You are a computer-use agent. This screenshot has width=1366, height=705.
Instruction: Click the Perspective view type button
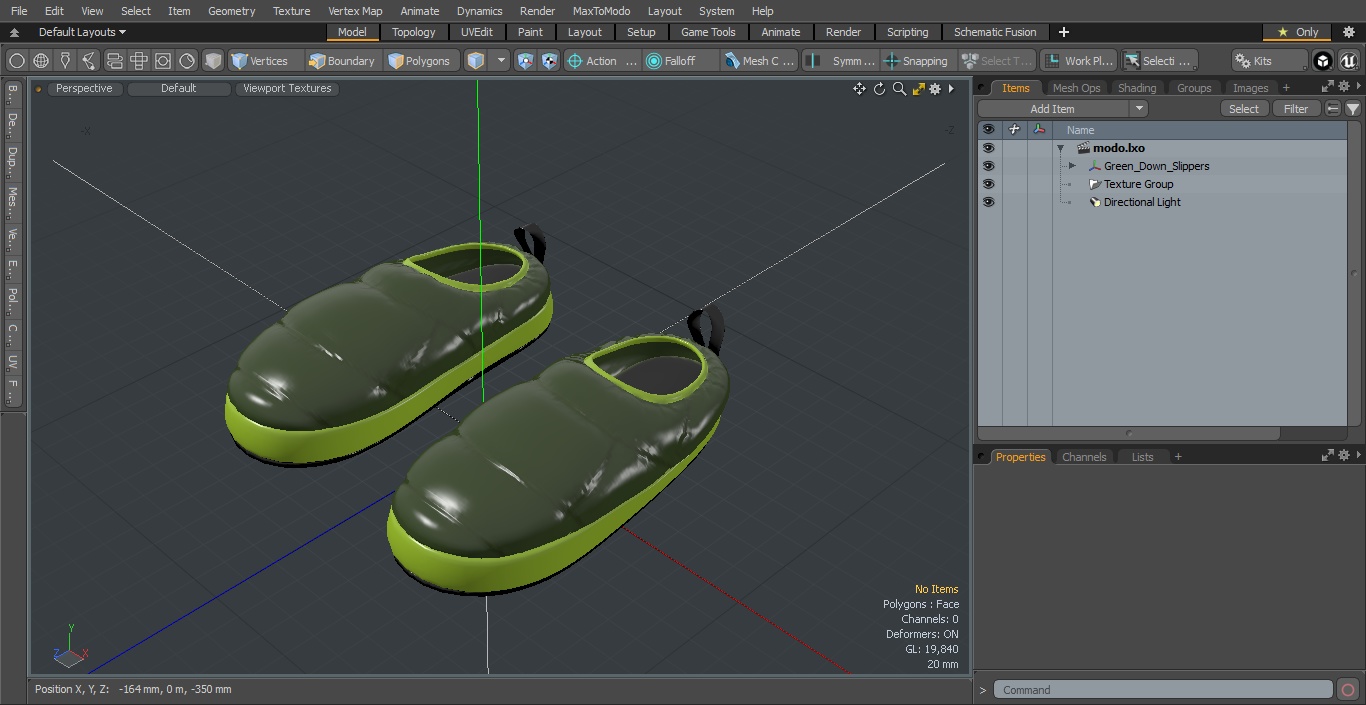coord(84,88)
